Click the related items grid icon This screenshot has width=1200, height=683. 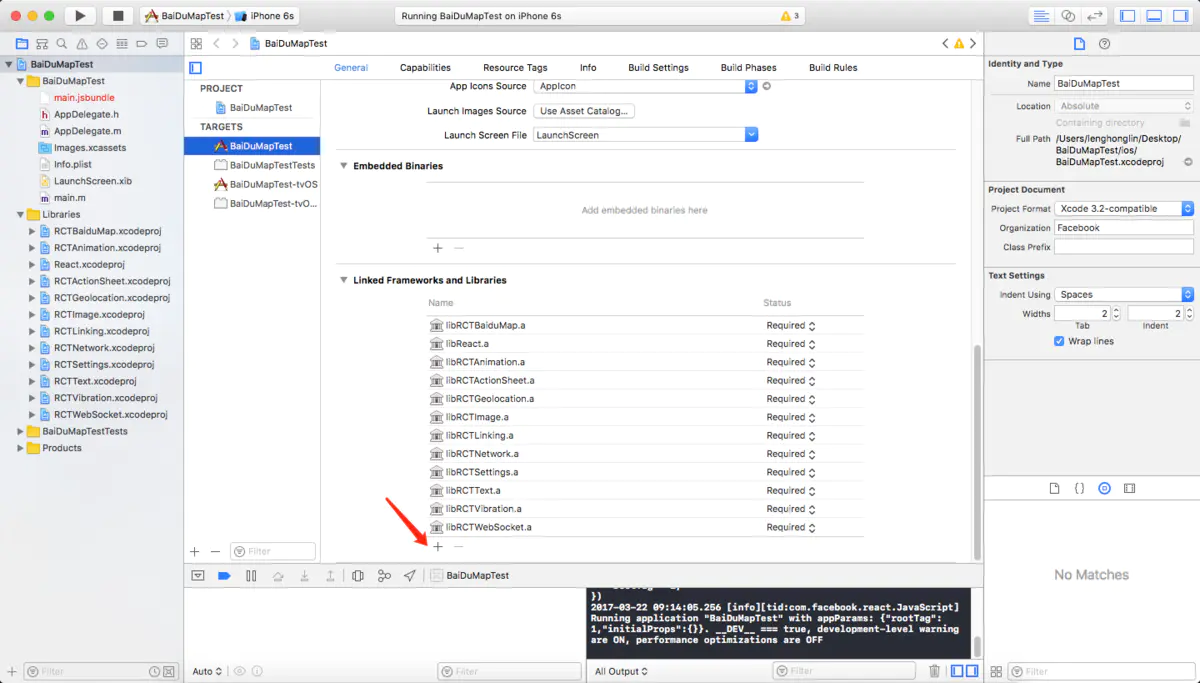(x=196, y=44)
